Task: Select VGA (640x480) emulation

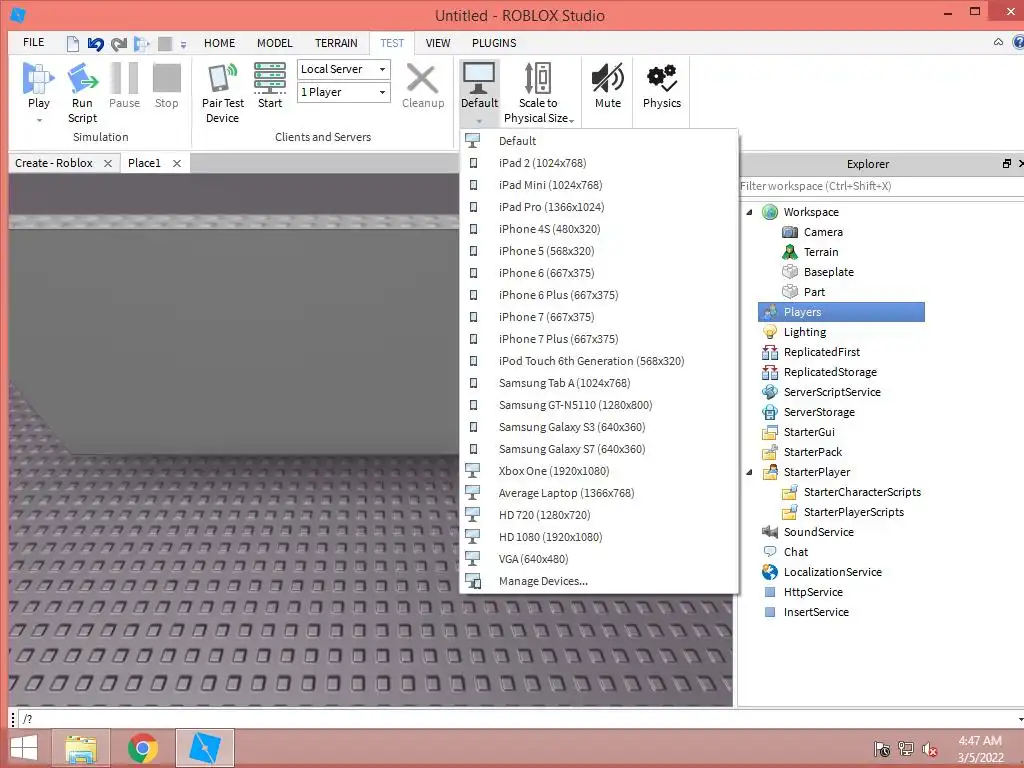Action: [599, 559]
